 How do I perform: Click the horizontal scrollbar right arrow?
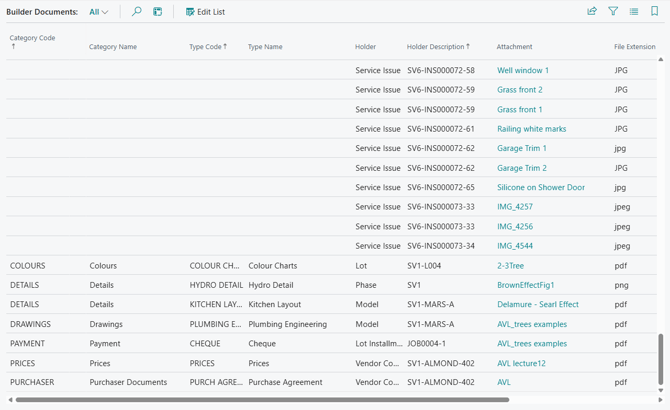(x=661, y=400)
